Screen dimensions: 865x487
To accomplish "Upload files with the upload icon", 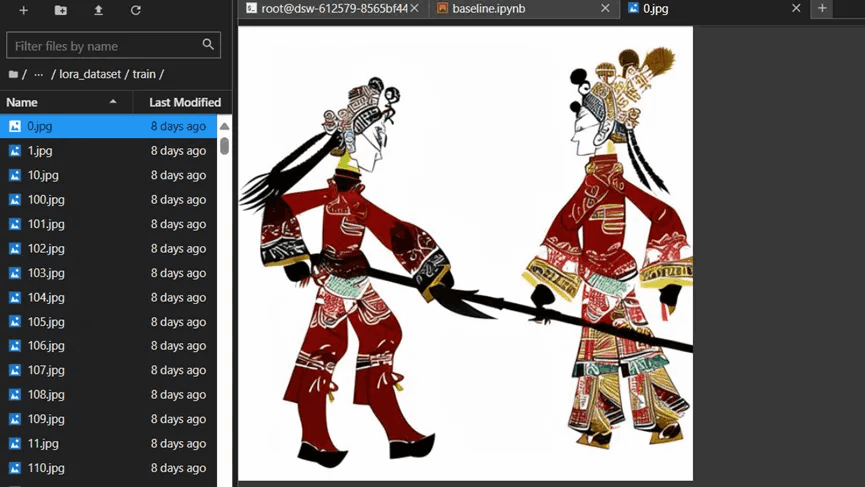I will pyautogui.click(x=98, y=10).
